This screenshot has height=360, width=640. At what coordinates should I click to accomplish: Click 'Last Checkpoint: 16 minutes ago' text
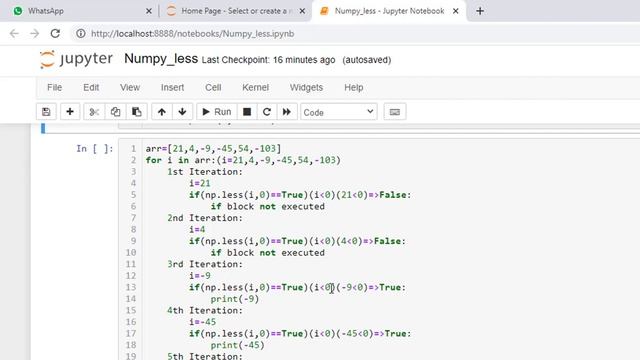(x=268, y=60)
